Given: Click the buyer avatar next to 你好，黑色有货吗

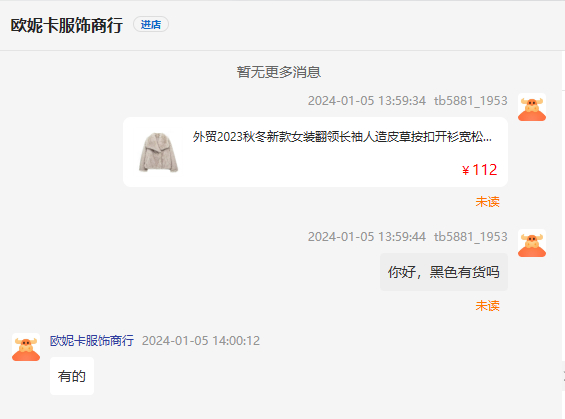Looking at the screenshot, I should pyautogui.click(x=532, y=243).
